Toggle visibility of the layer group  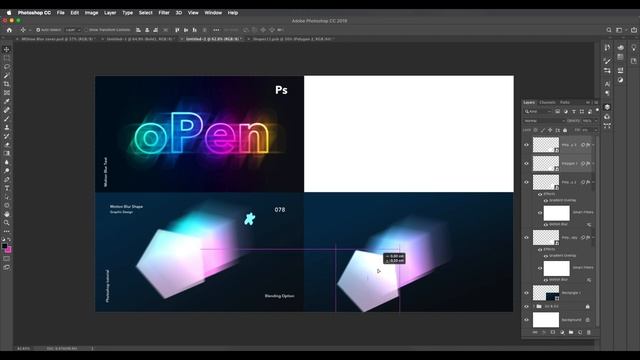point(526,307)
